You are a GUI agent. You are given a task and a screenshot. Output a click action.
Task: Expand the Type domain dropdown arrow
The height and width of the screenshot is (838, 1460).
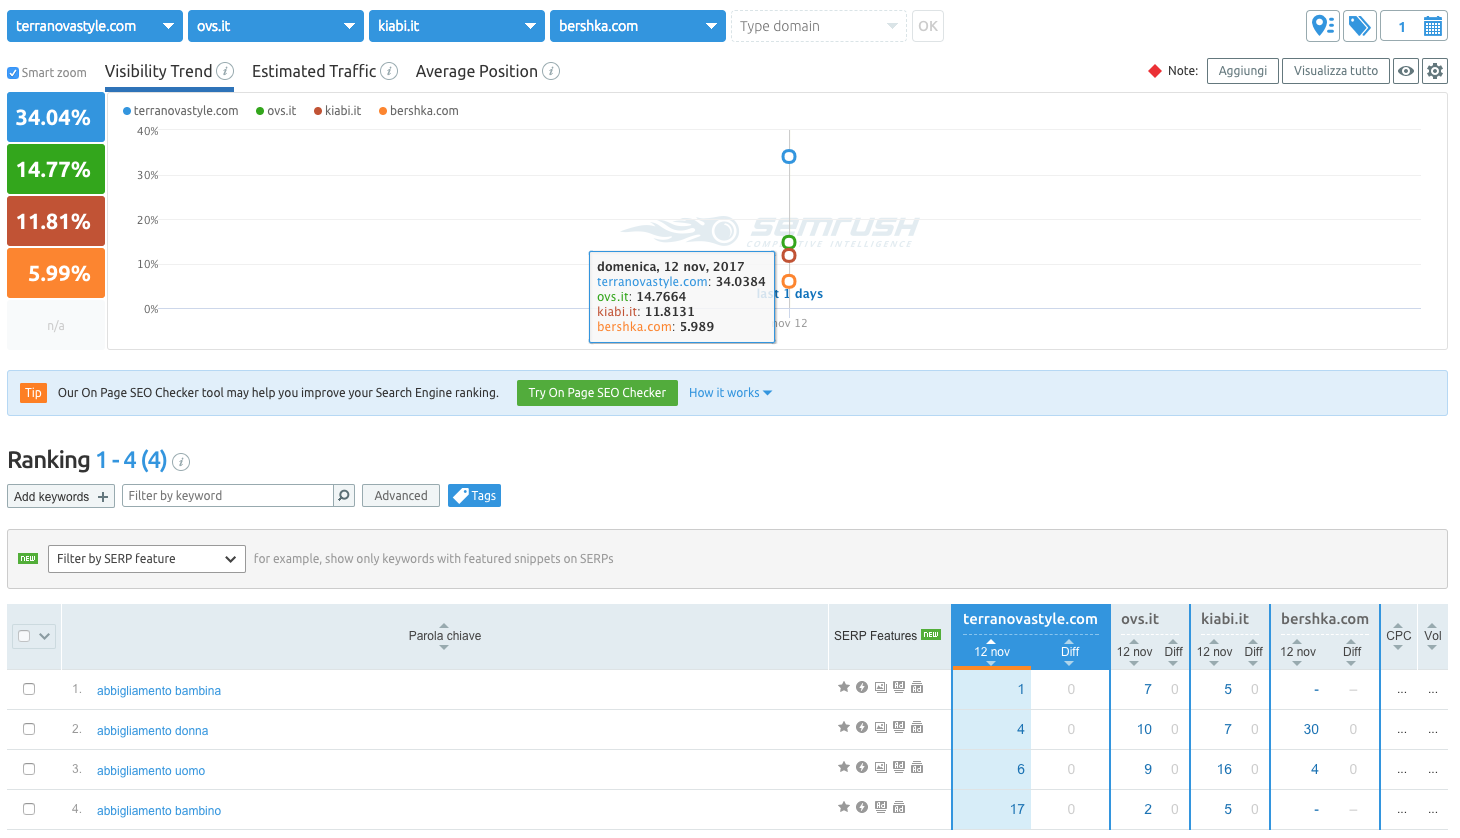click(892, 26)
